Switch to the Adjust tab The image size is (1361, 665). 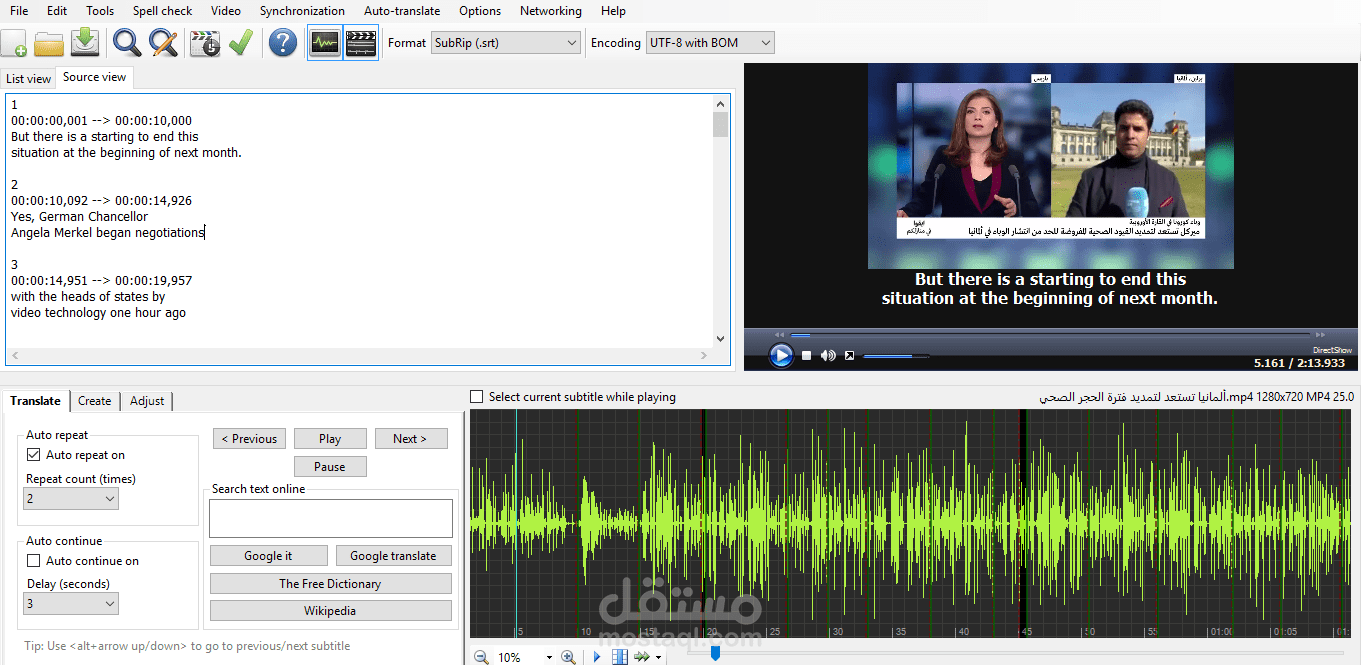click(x=147, y=401)
